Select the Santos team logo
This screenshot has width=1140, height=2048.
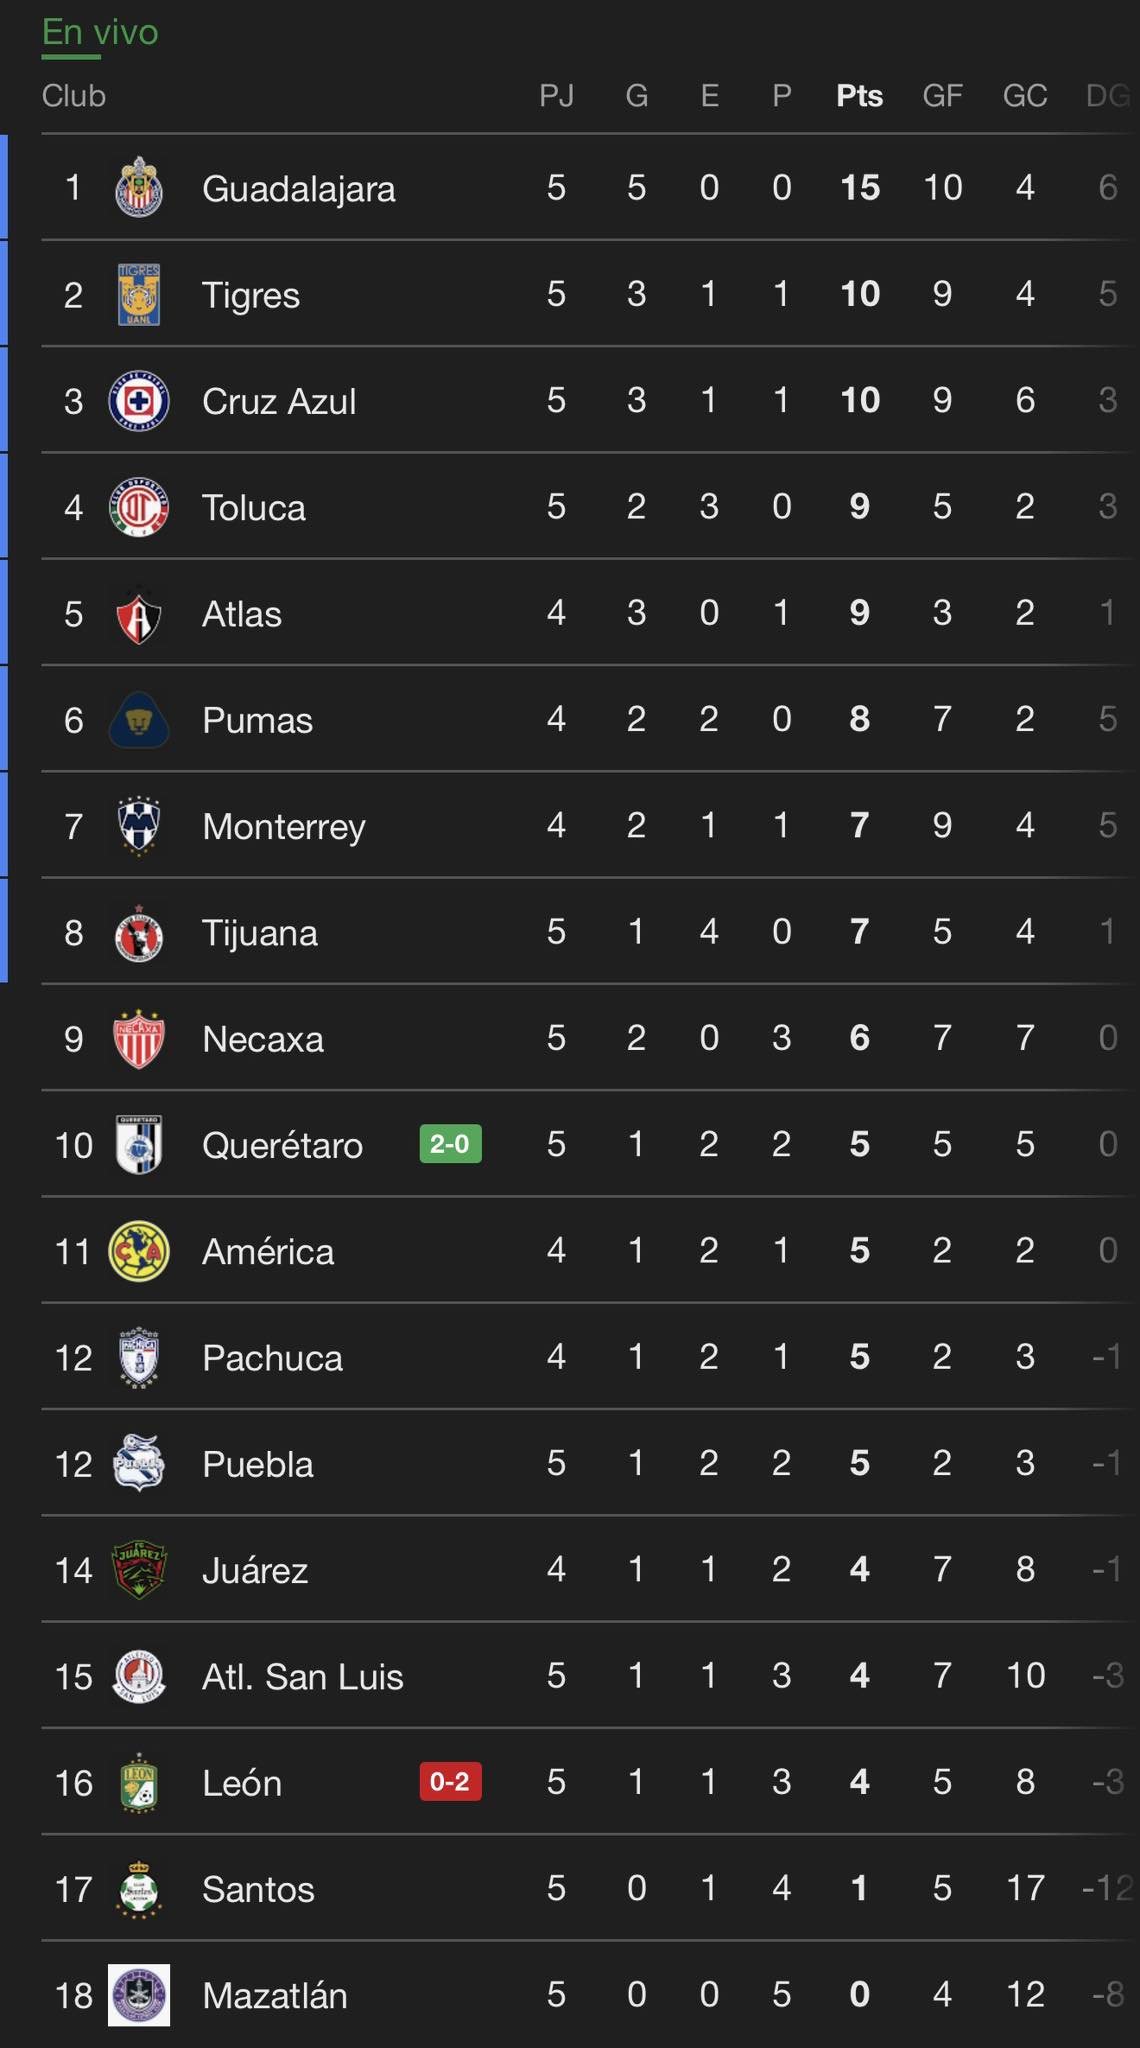coord(138,1889)
